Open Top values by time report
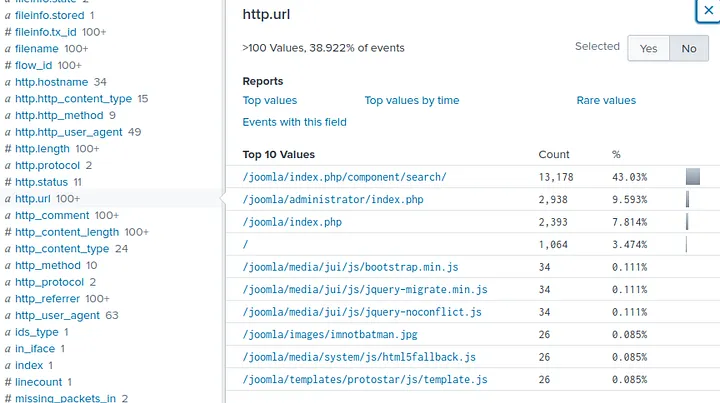The image size is (720, 403). (x=411, y=100)
